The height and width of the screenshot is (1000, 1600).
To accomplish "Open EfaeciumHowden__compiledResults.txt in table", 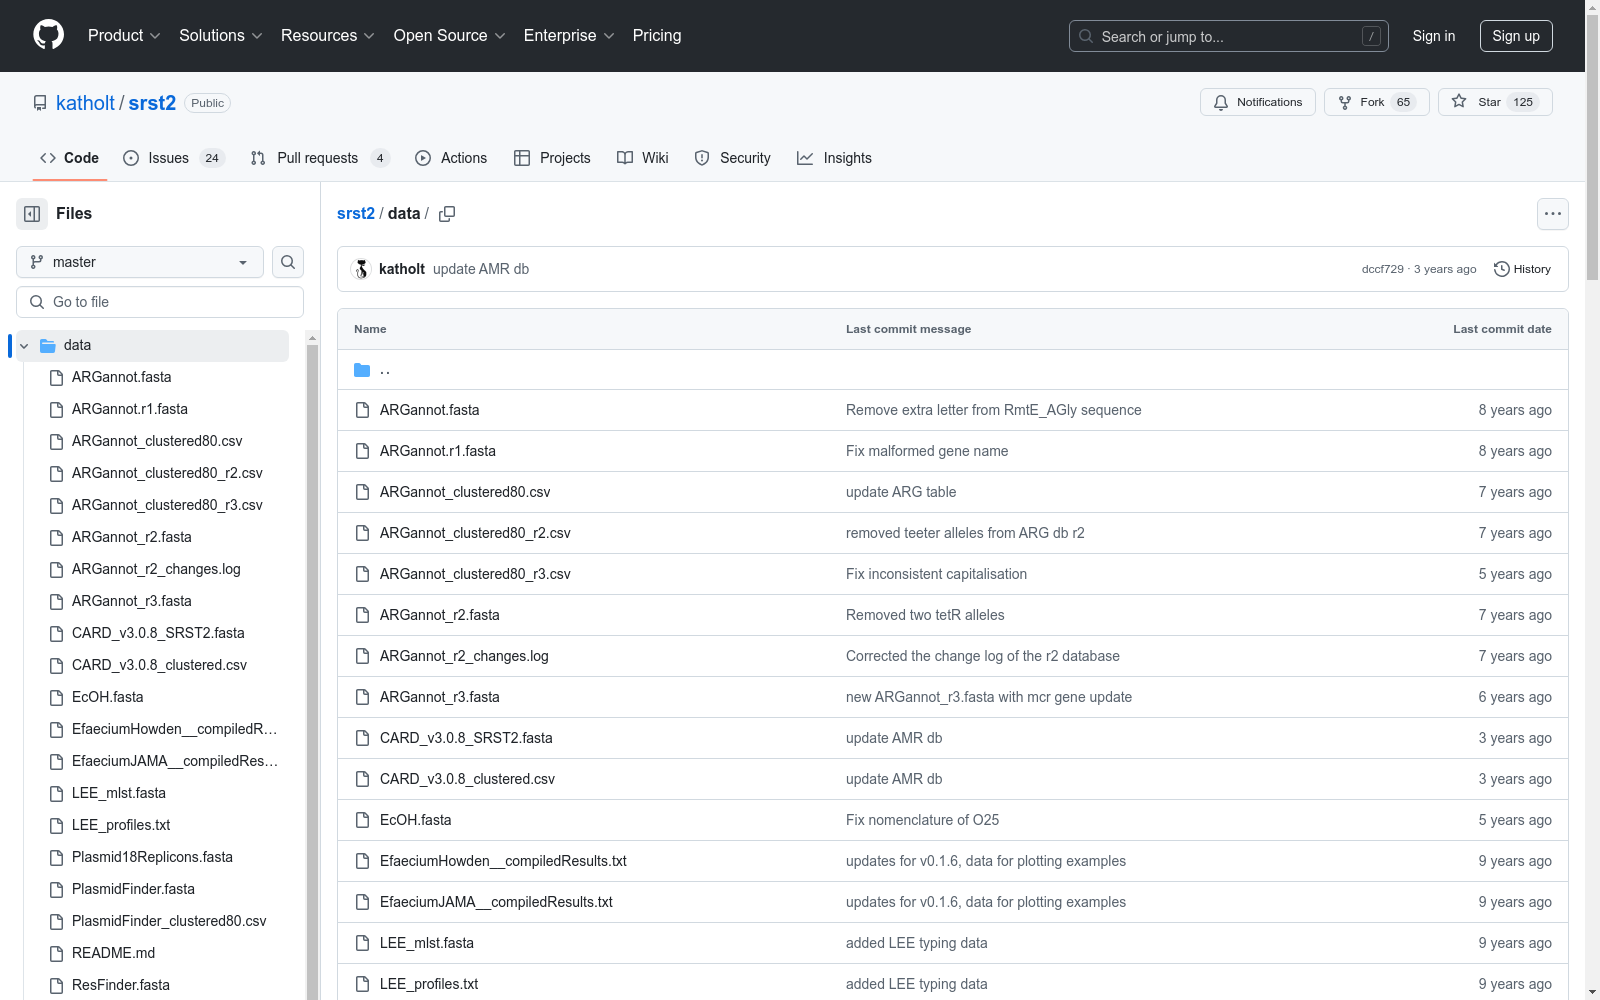I will [503, 861].
